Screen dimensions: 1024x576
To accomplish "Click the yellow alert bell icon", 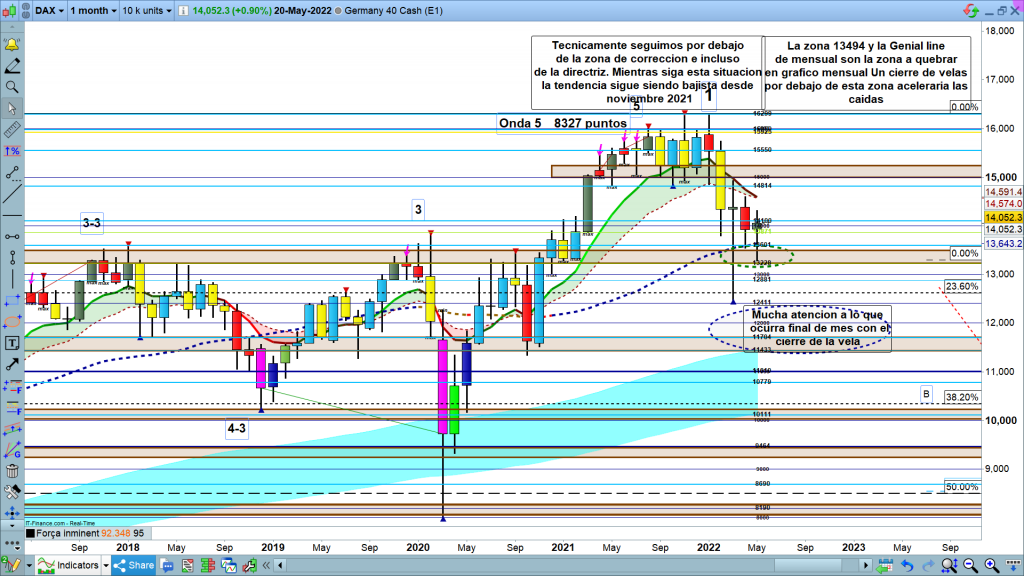I will (x=13, y=46).
